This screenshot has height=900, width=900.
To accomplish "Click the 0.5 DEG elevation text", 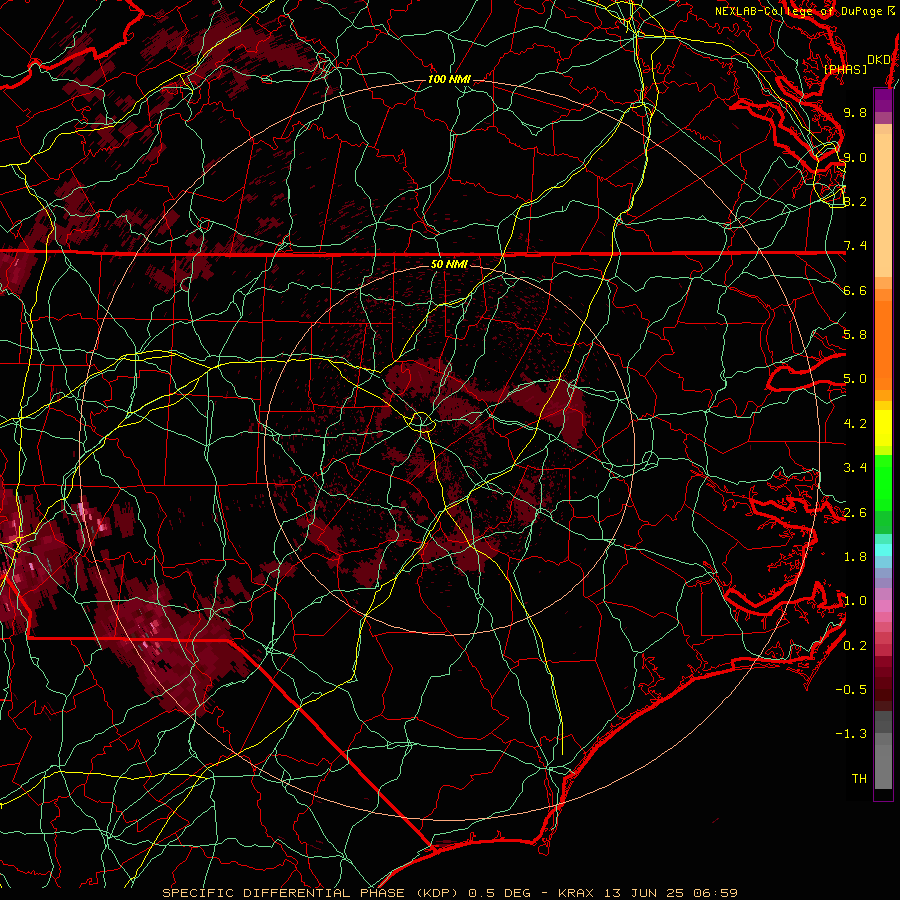I will 499,893.
